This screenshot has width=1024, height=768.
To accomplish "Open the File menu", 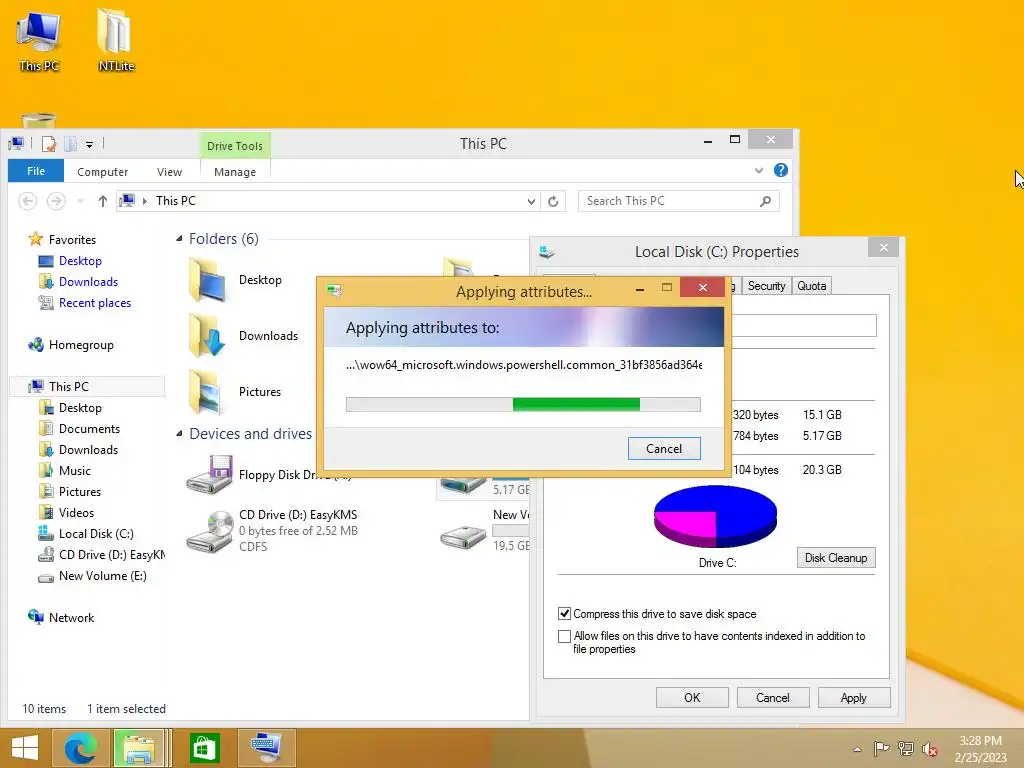I will [36, 171].
